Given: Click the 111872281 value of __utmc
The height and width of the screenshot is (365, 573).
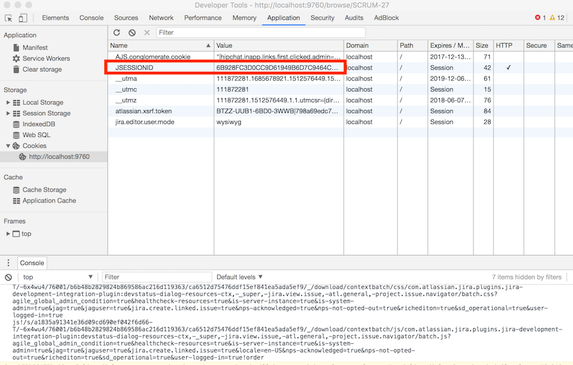Looking at the screenshot, I should (232, 90).
